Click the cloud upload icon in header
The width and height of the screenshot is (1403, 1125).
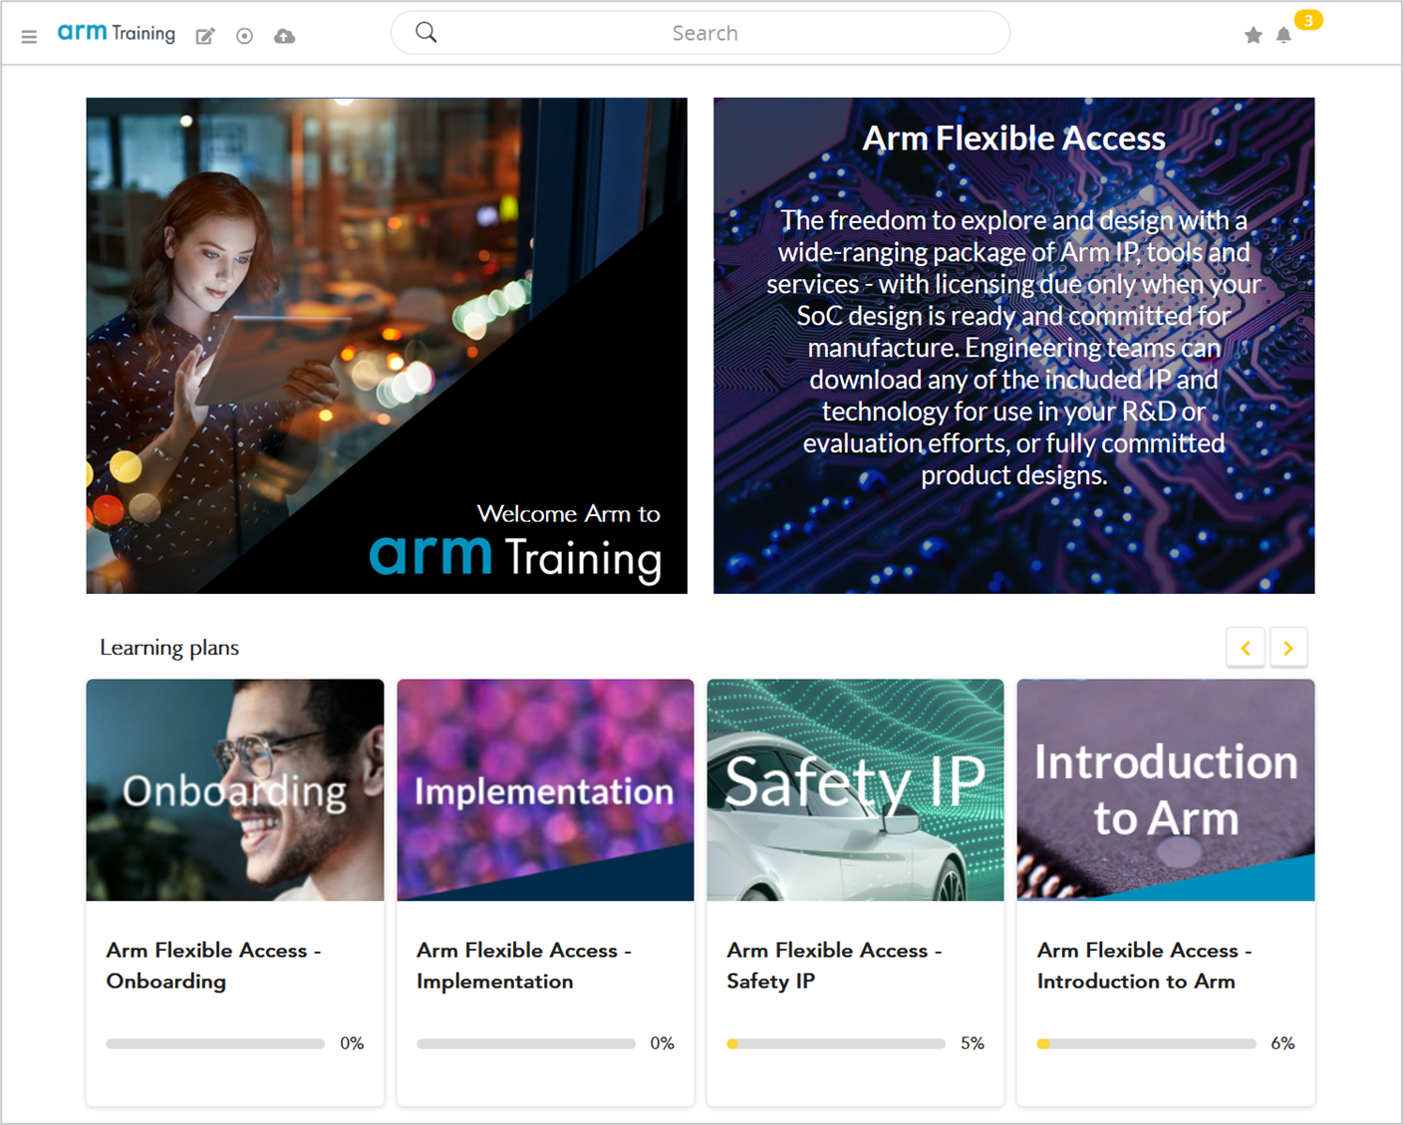point(285,36)
